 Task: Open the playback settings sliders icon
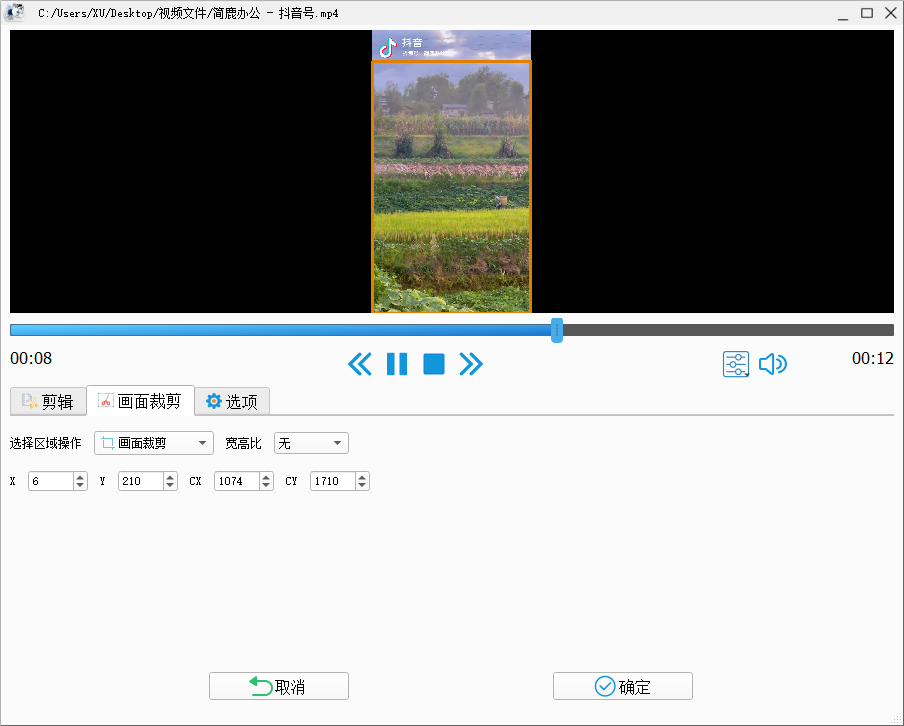tap(735, 364)
